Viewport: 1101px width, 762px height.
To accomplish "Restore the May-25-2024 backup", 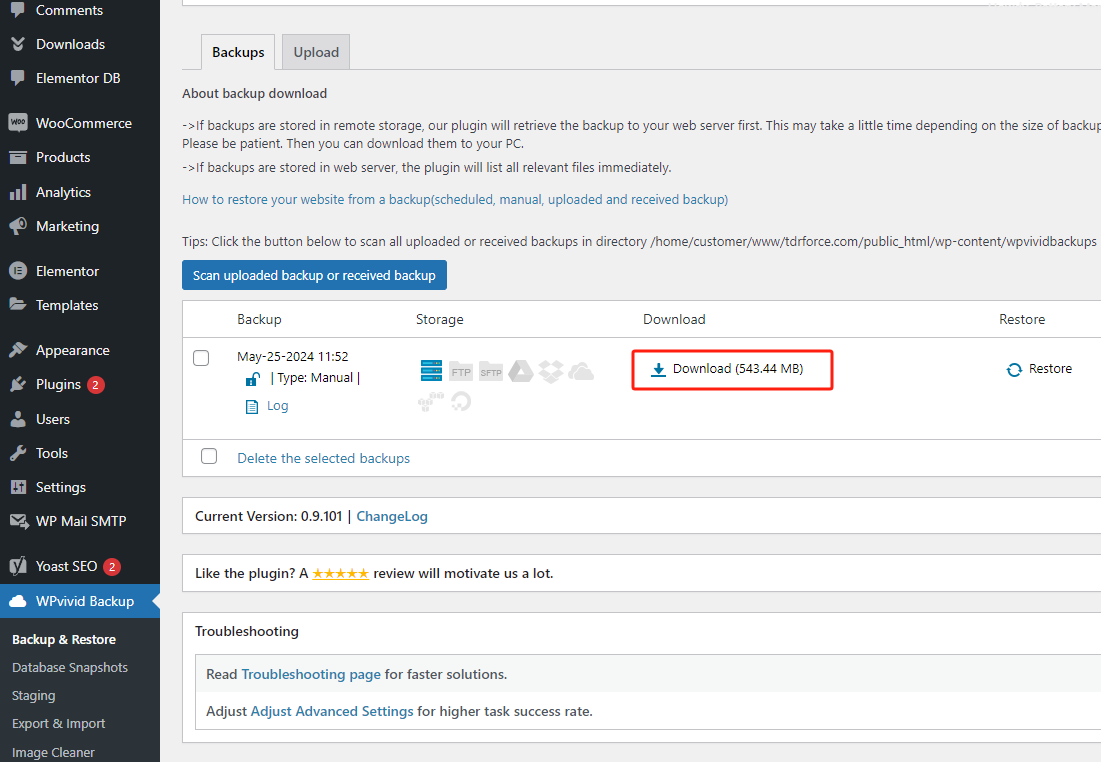I will coord(1039,369).
